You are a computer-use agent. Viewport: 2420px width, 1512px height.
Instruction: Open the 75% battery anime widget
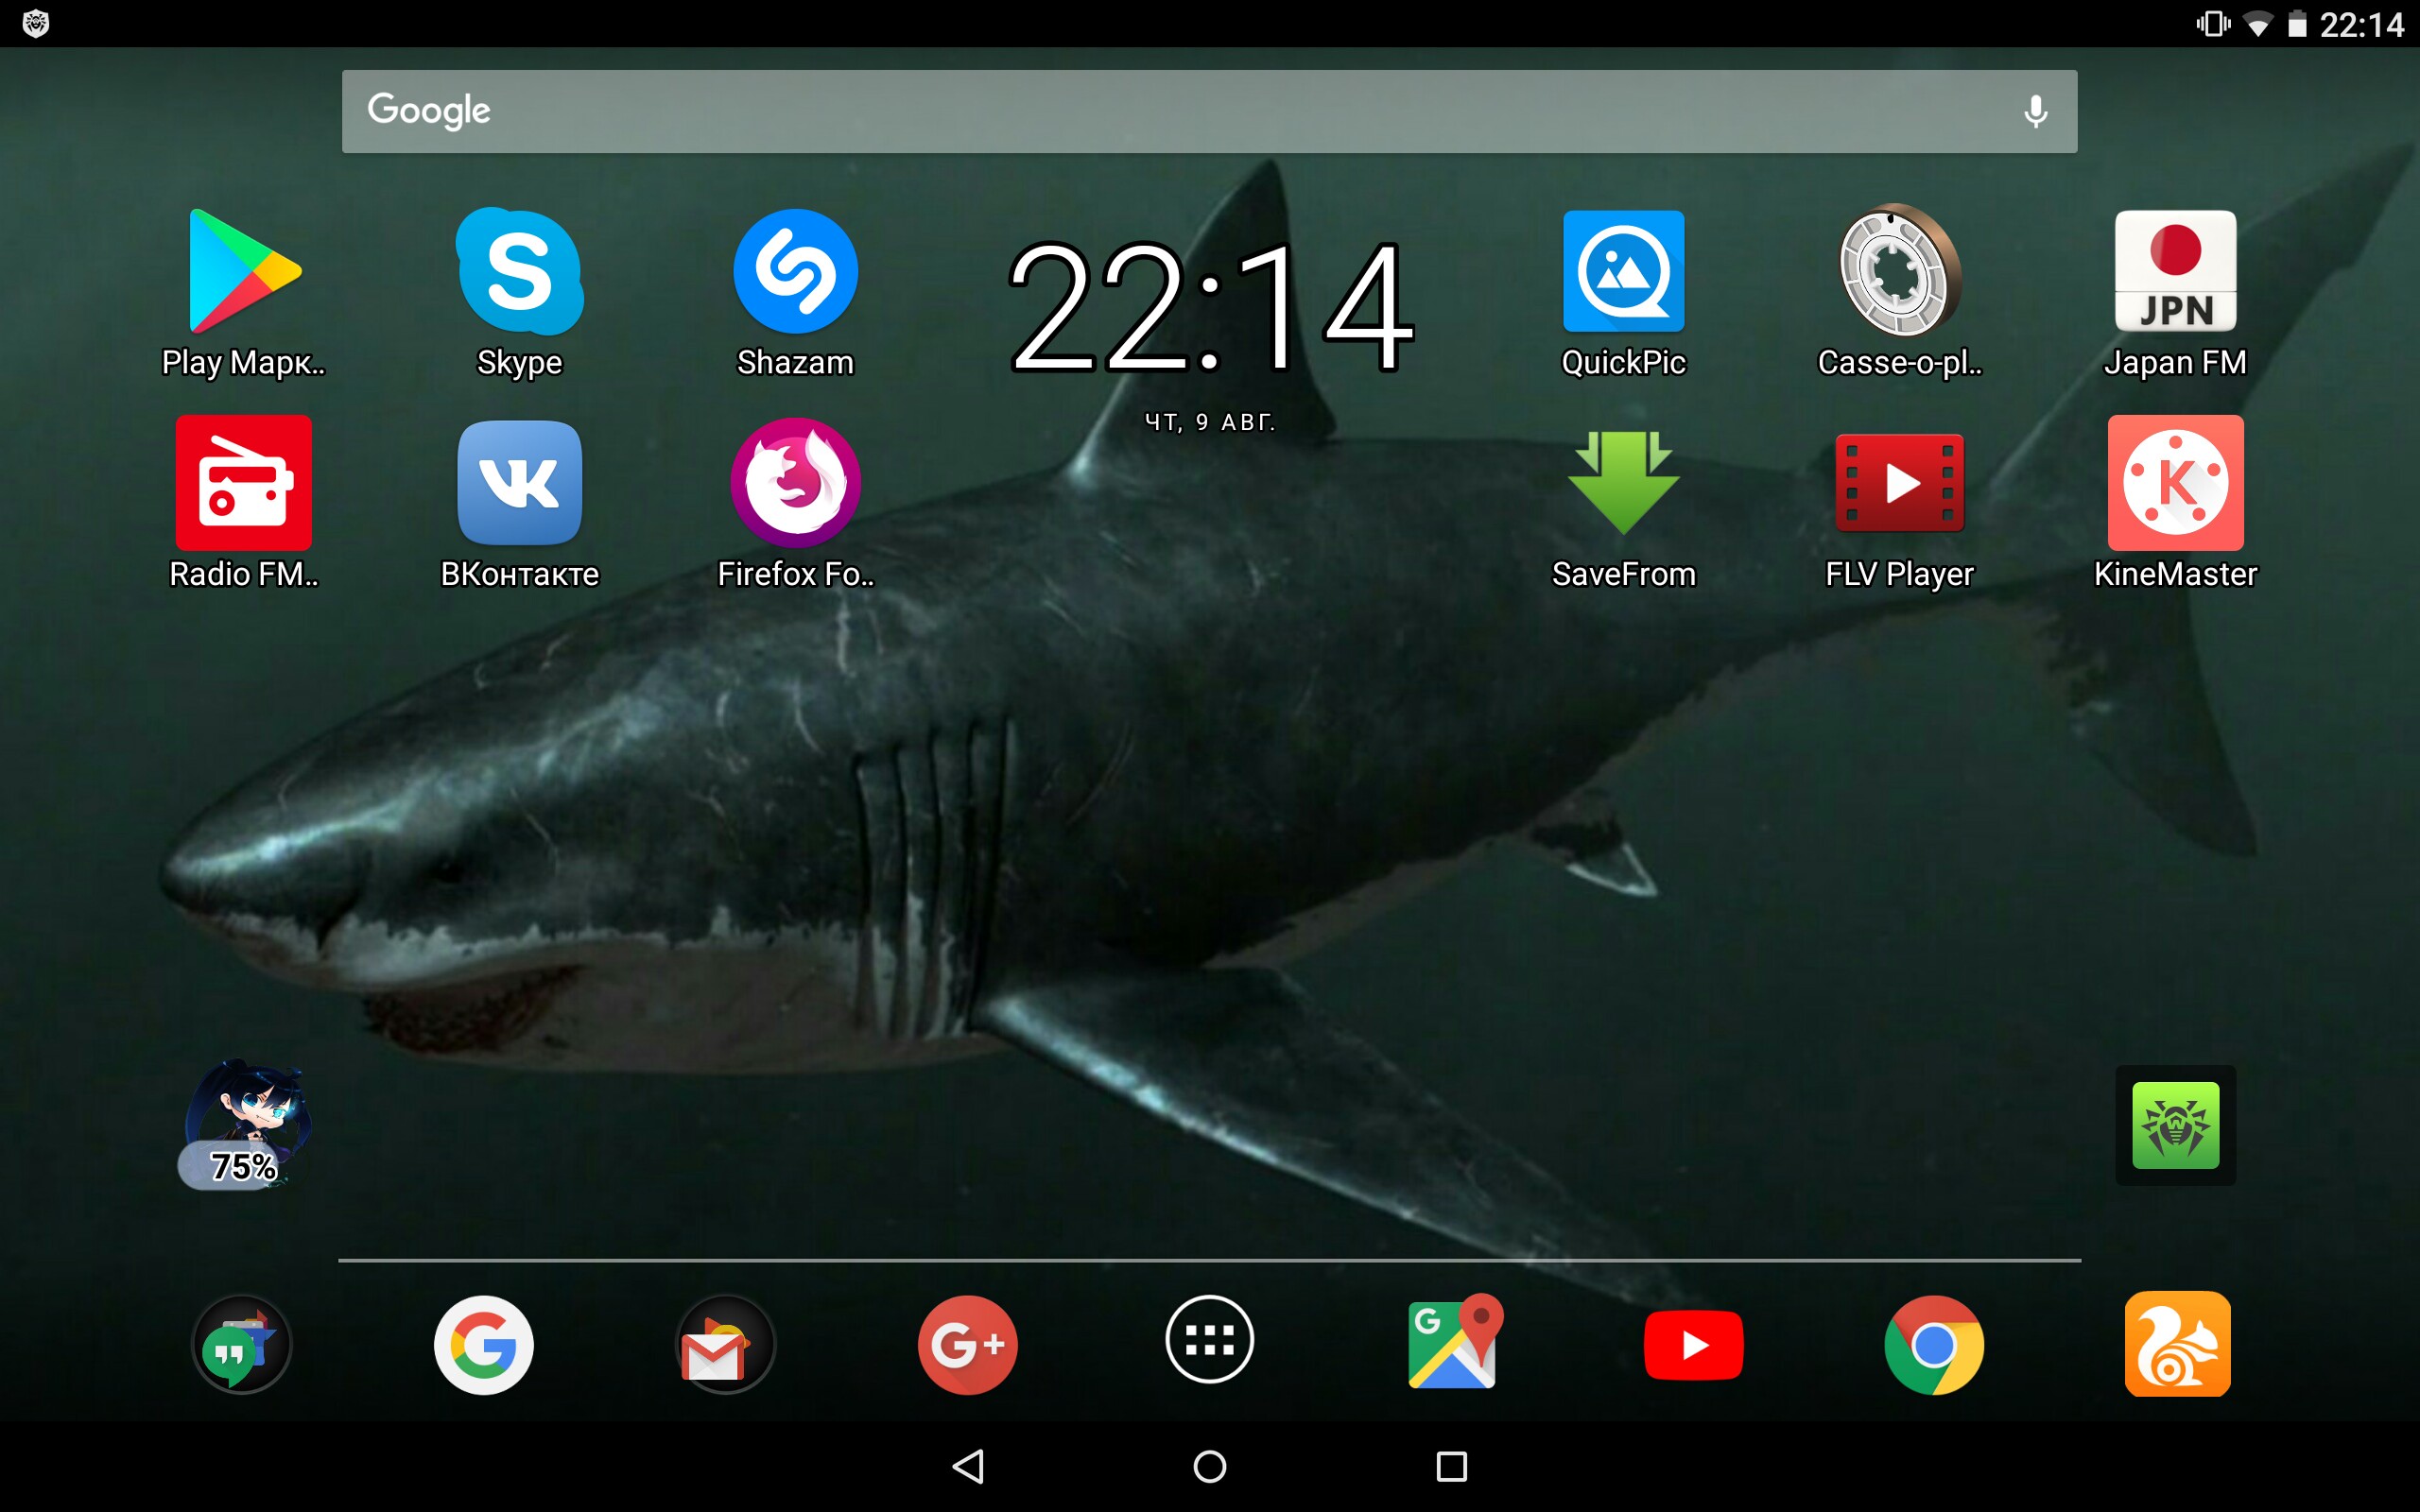pos(245,1125)
